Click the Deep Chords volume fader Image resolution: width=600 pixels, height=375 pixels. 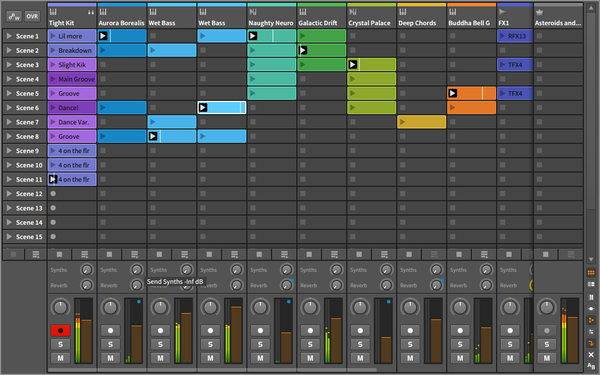[436, 331]
